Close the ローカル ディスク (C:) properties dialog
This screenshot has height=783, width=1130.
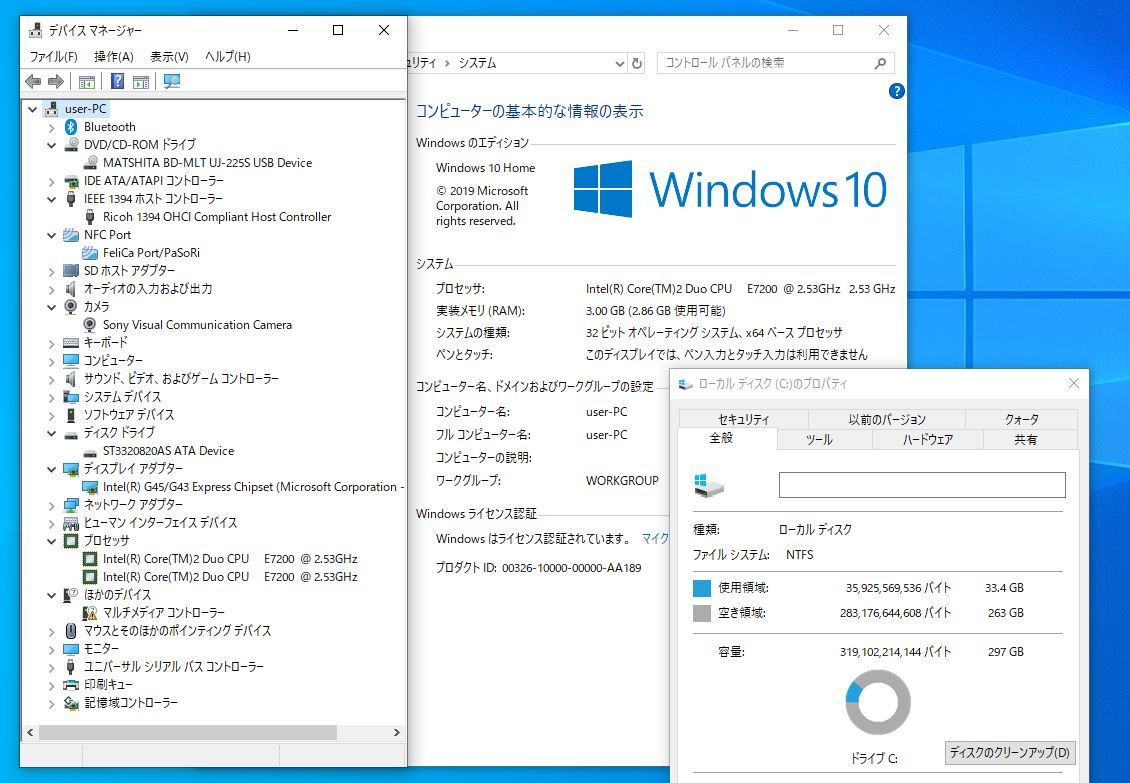coord(1074,384)
